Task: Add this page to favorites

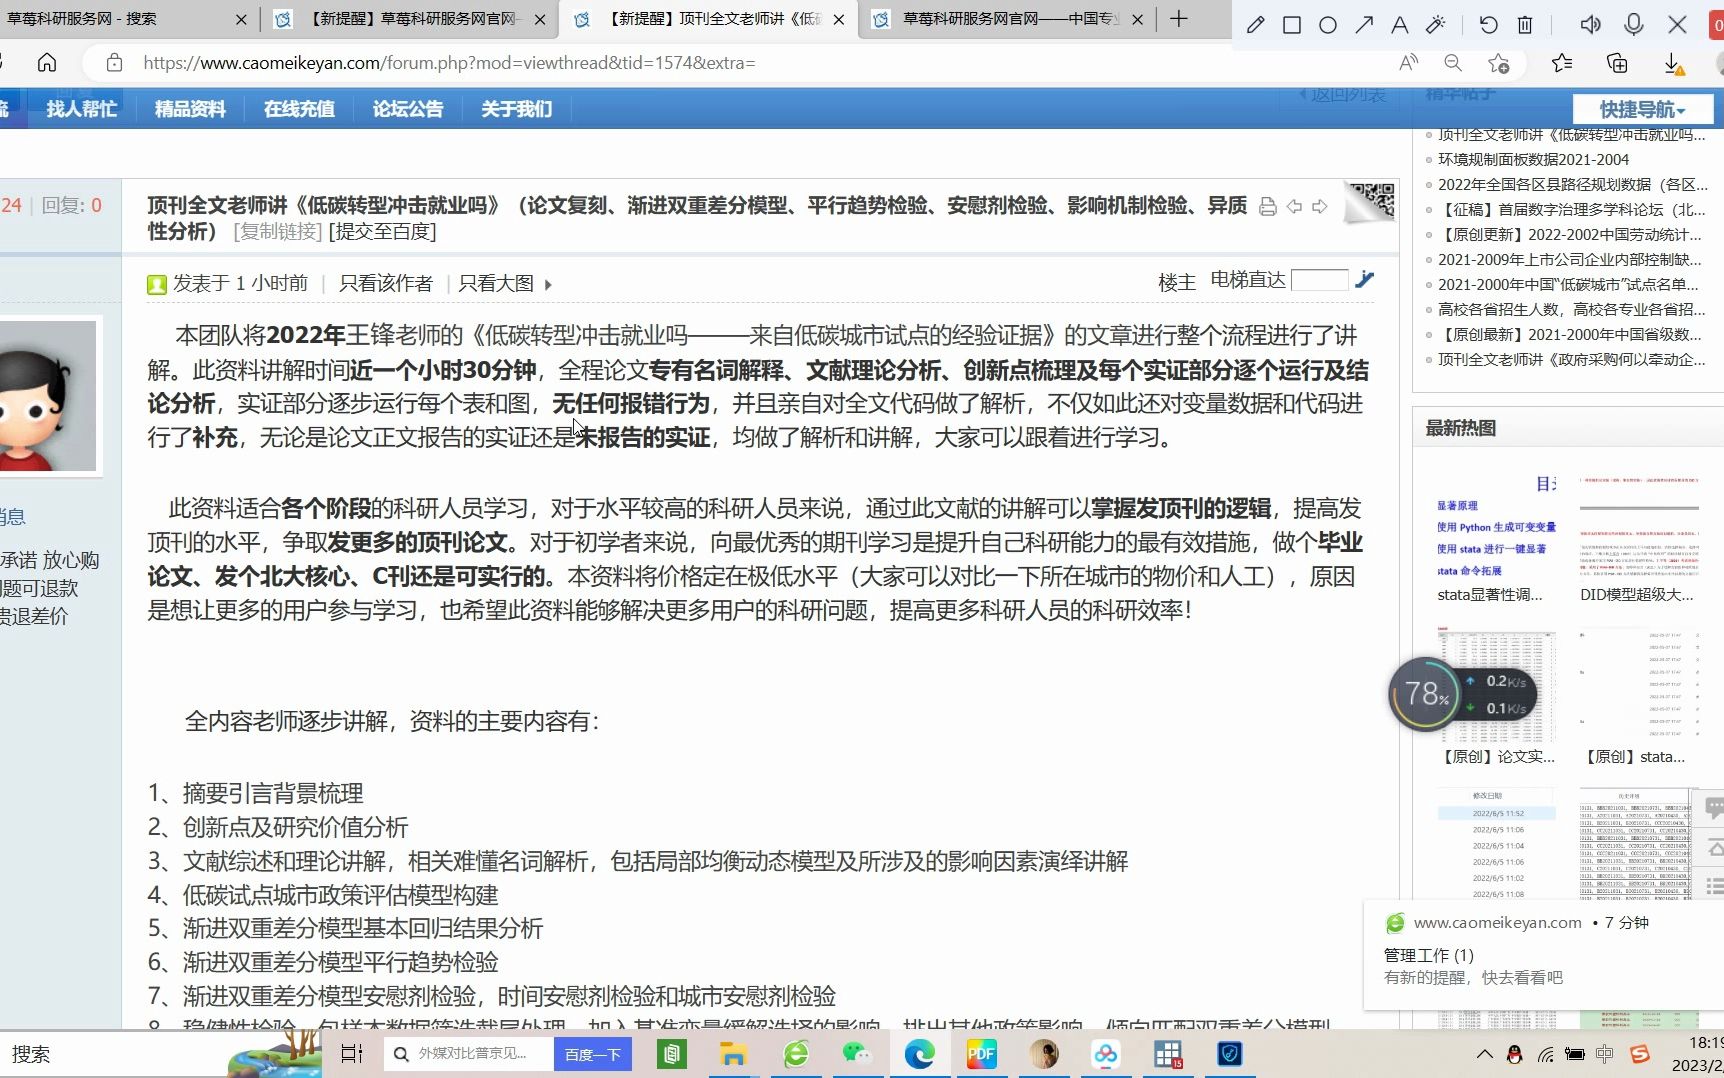Action: (x=1498, y=63)
